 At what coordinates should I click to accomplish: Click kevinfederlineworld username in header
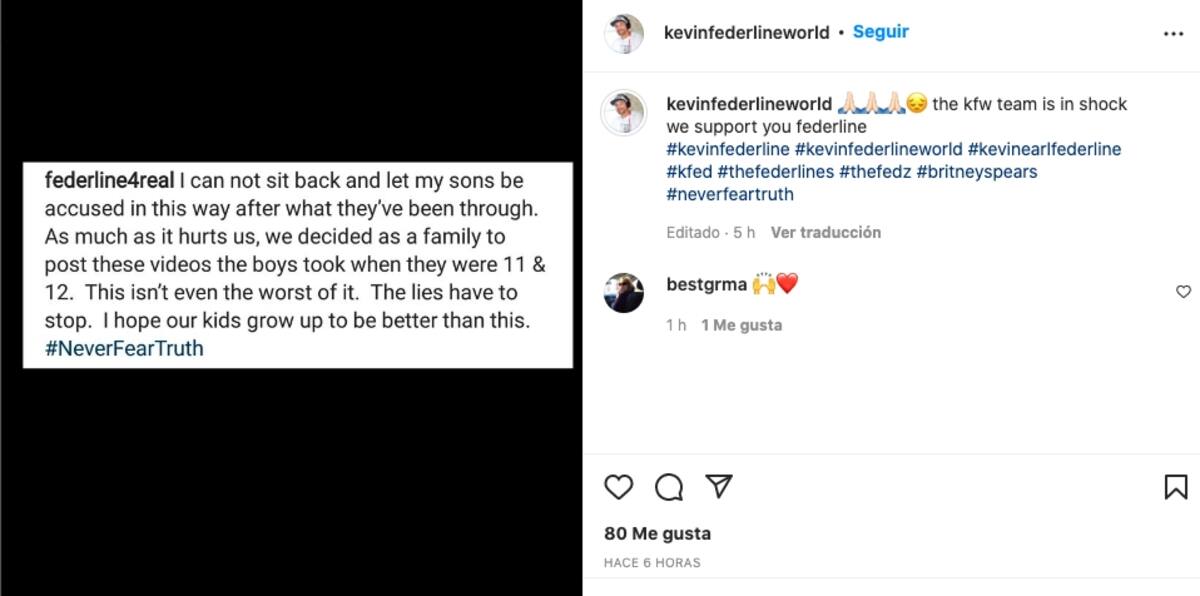(x=746, y=32)
